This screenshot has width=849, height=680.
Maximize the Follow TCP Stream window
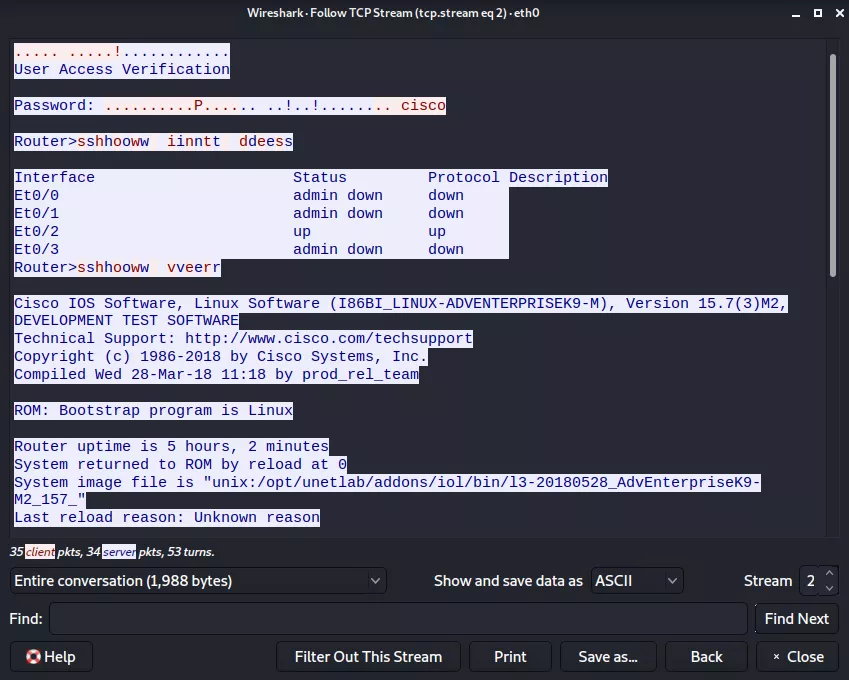(817, 13)
